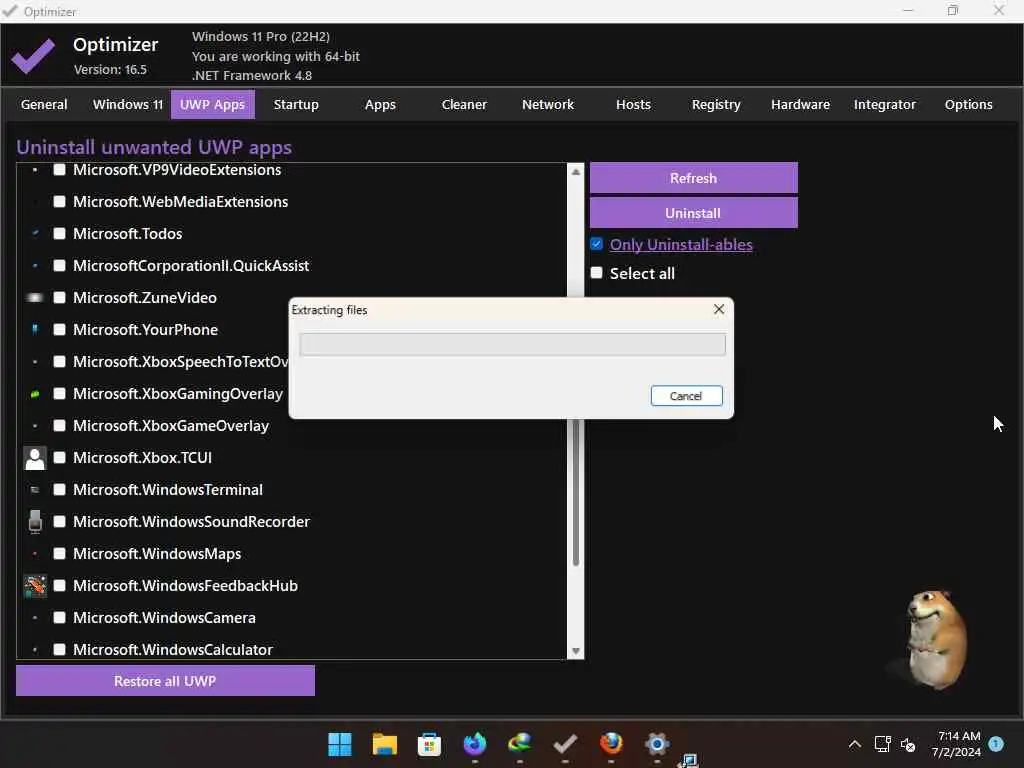Open the Options tab

tap(968, 104)
